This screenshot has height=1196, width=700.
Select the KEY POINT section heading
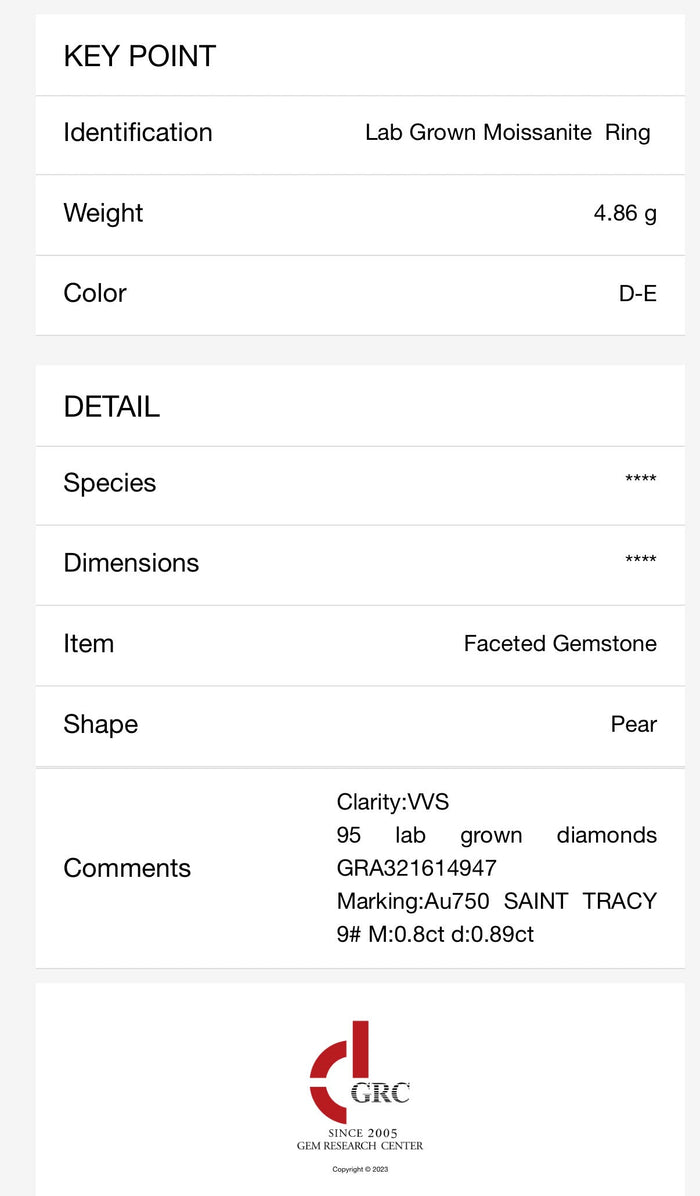tap(139, 57)
